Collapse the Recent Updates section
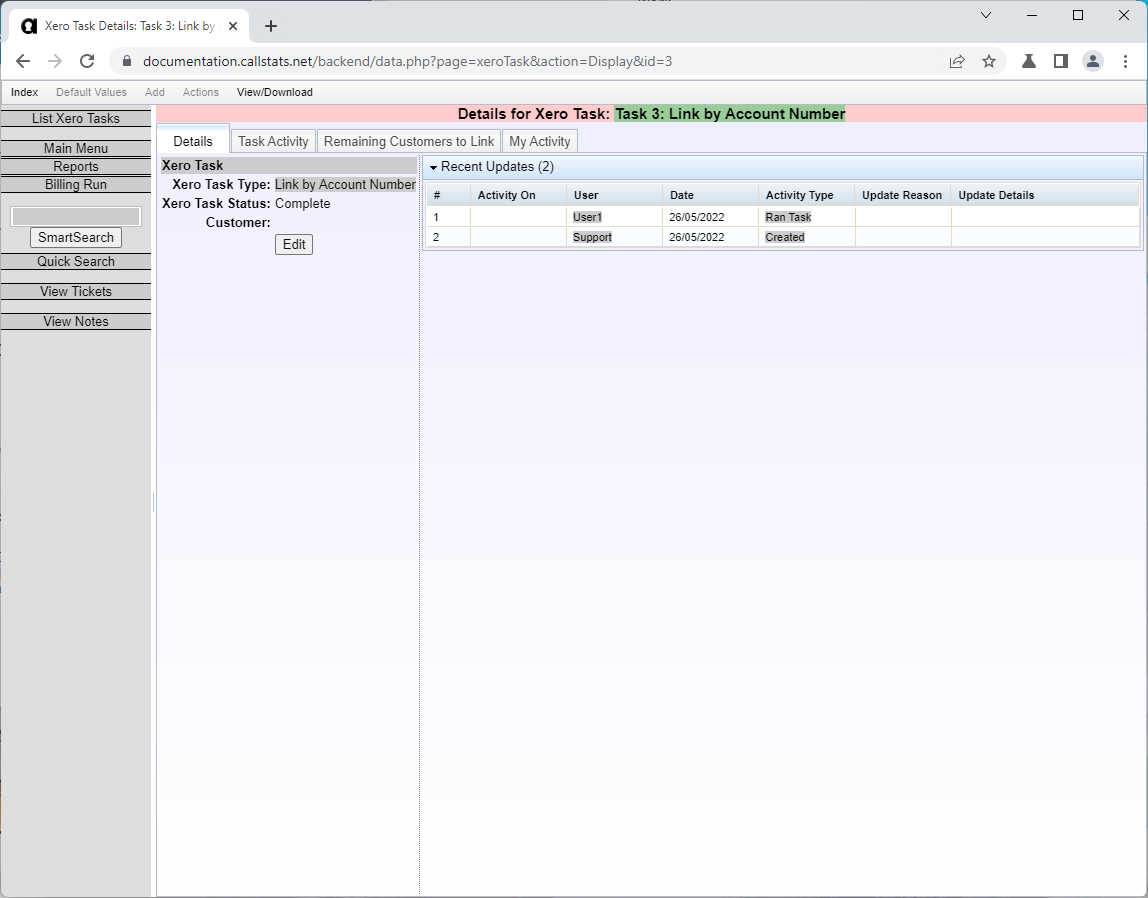The width and height of the screenshot is (1148, 898). pyautogui.click(x=434, y=167)
